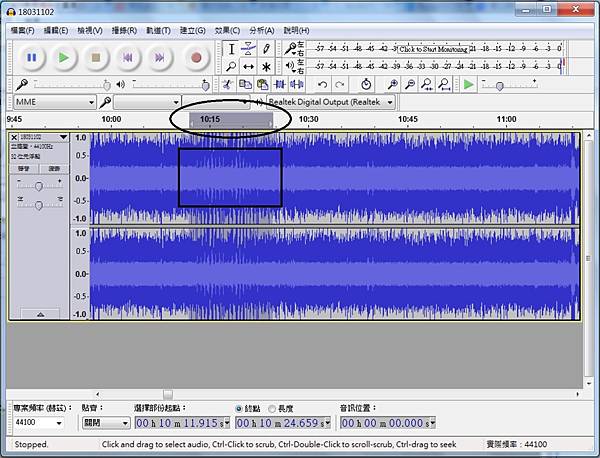
Task: Select the Draw pencil tool
Action: tap(266, 48)
